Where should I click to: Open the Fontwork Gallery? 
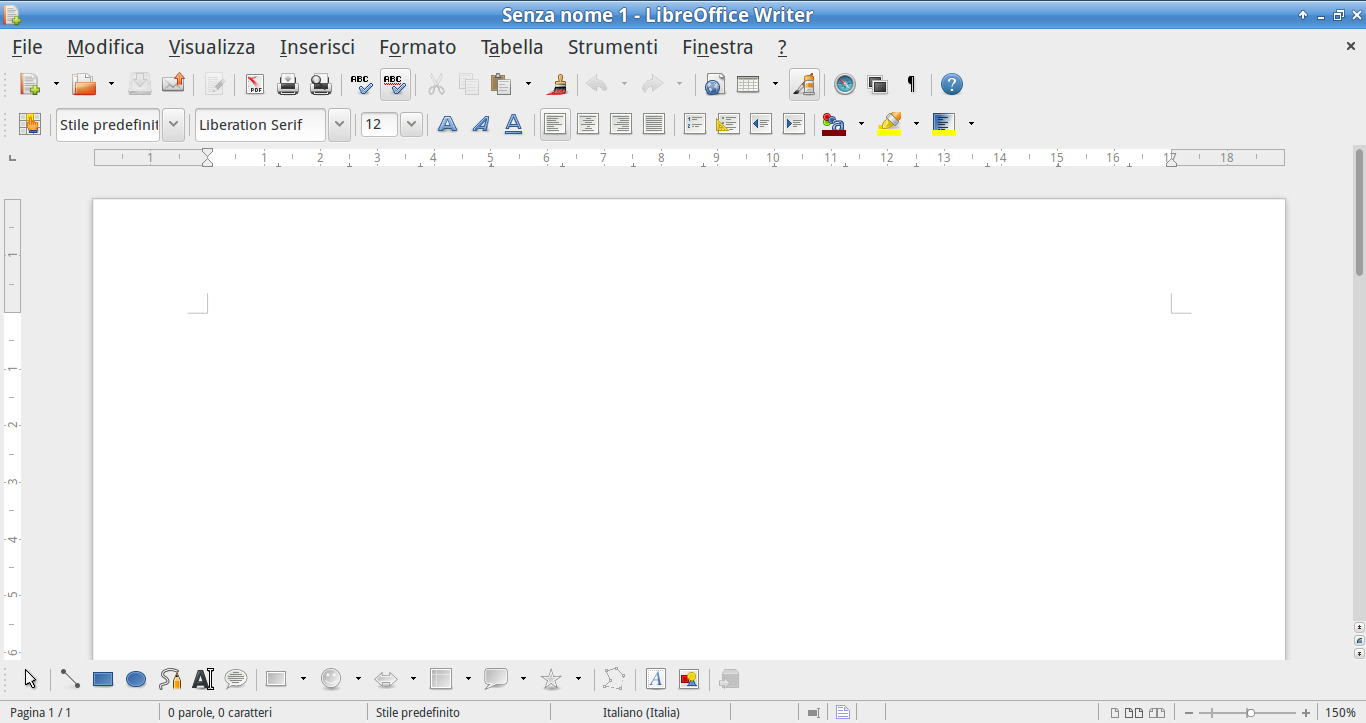pyautogui.click(x=656, y=679)
